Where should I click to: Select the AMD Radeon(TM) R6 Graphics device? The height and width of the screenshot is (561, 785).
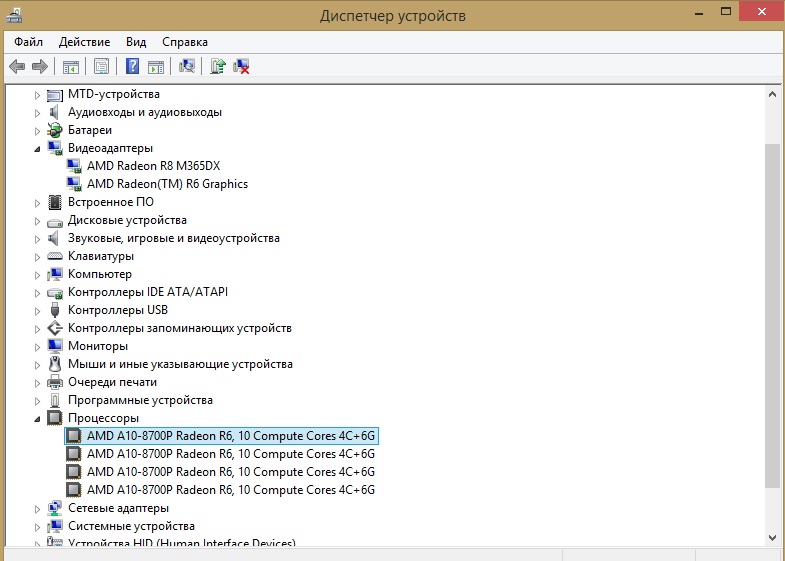point(167,184)
